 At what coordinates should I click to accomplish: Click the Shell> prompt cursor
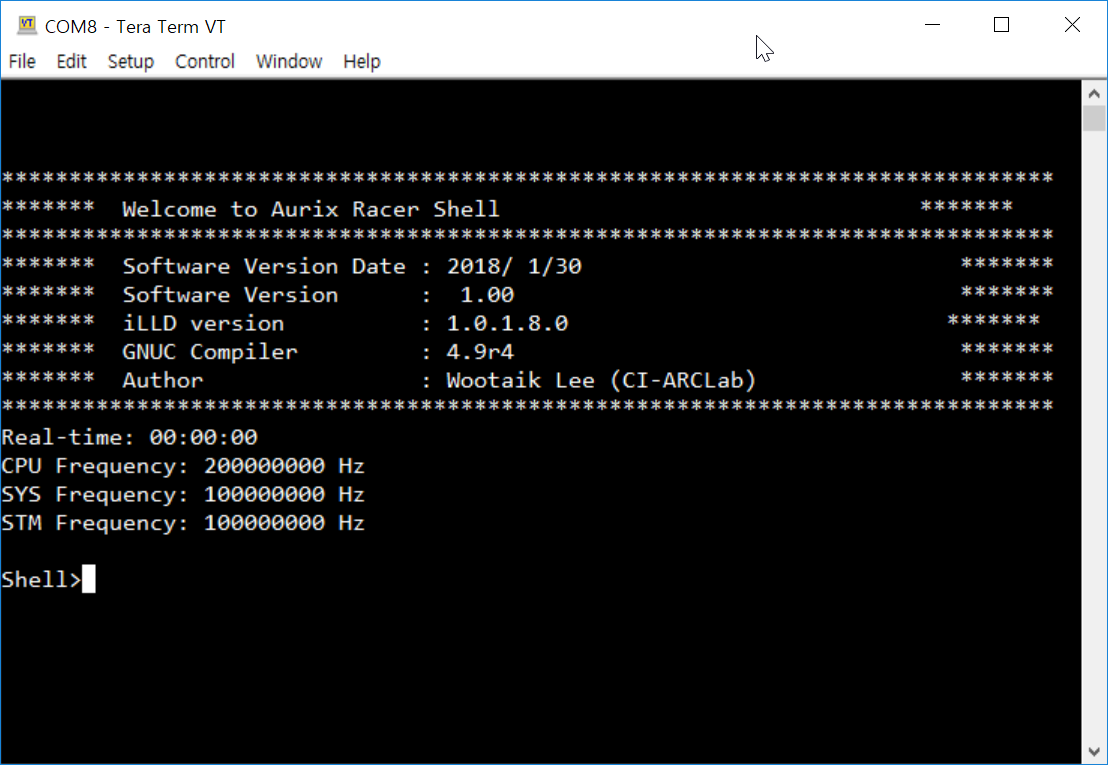[x=88, y=579]
